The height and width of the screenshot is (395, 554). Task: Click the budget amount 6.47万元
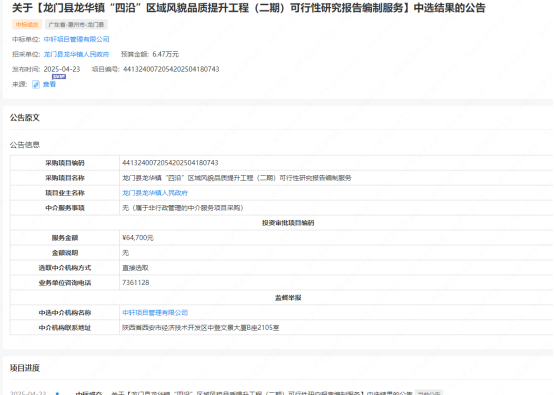166,54
